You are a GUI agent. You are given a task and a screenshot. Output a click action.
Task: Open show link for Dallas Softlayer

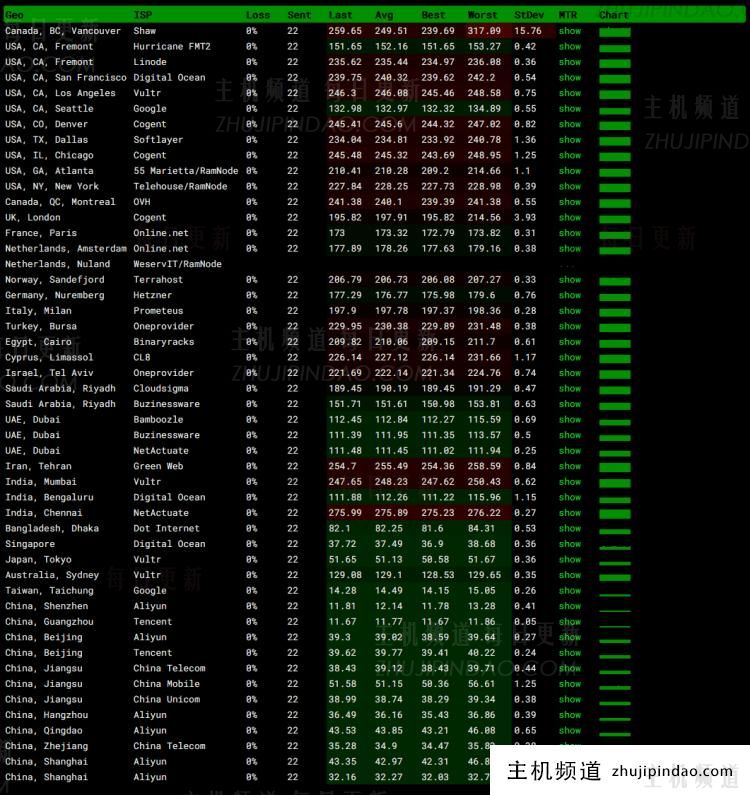[569, 140]
